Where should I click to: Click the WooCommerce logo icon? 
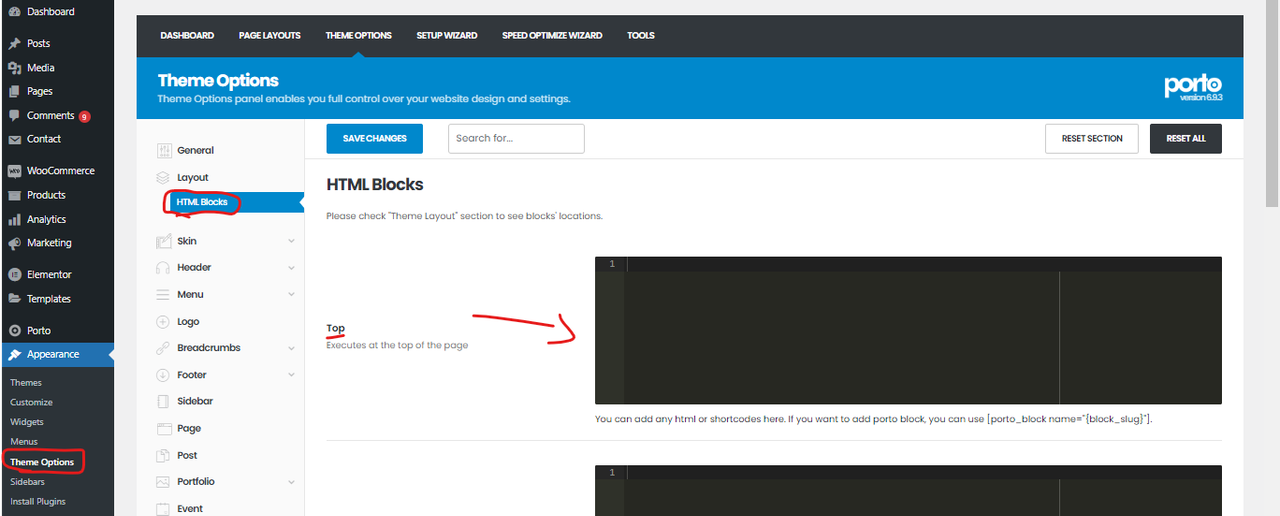click(14, 171)
